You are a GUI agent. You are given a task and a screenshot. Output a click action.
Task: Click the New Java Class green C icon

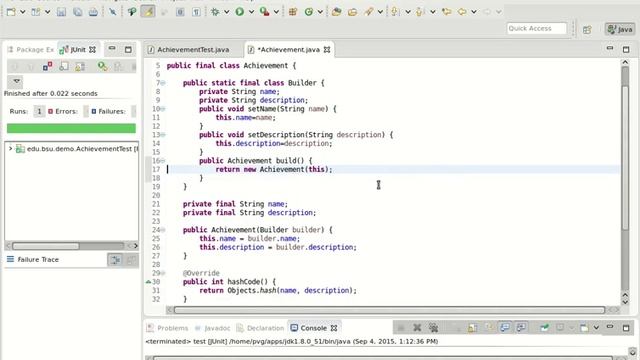[x=309, y=12]
